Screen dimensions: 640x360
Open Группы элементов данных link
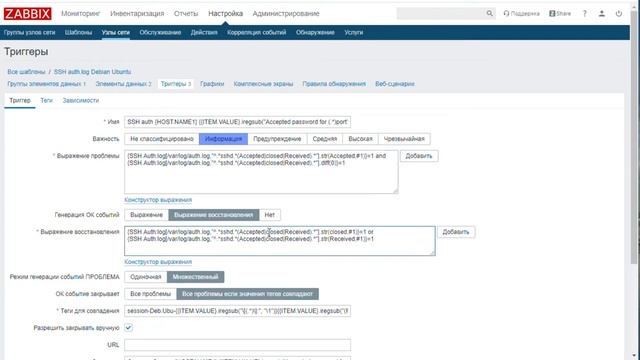pyautogui.click(x=47, y=84)
